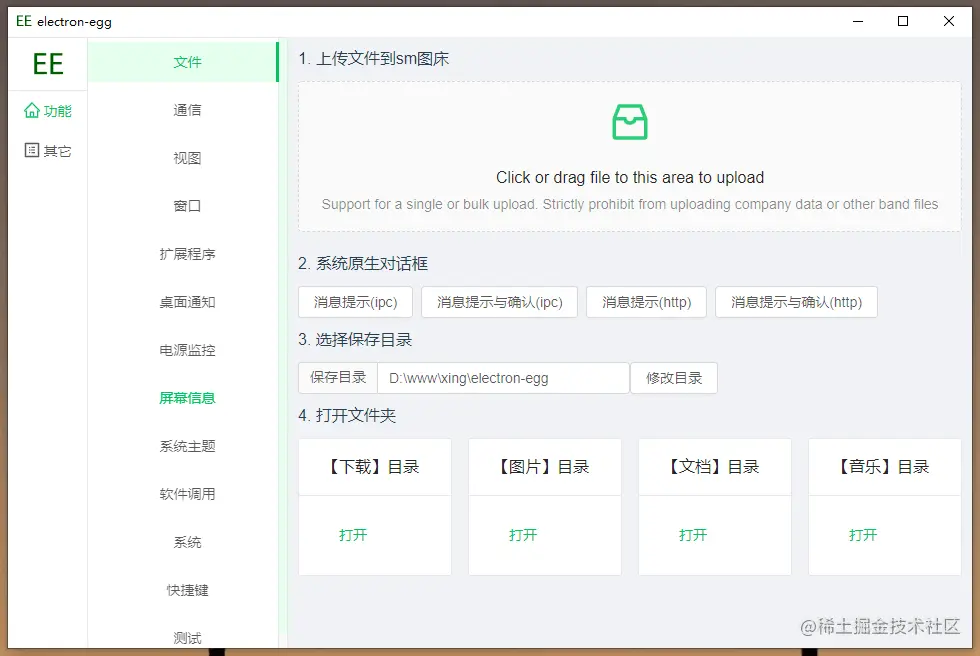Open the 扩展程序 section
Viewport: 980px width, 656px height.
(187, 254)
